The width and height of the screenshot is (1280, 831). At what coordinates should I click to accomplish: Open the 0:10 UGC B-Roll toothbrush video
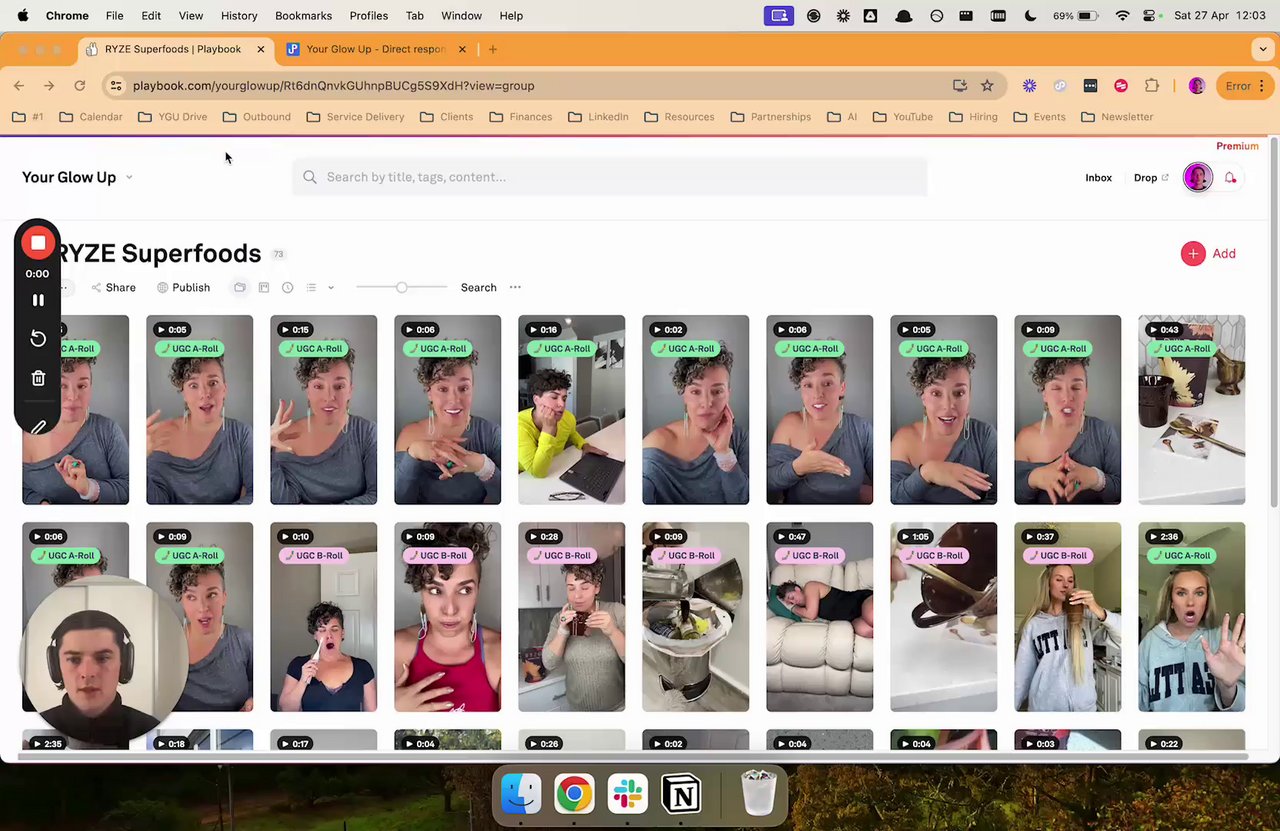point(323,617)
